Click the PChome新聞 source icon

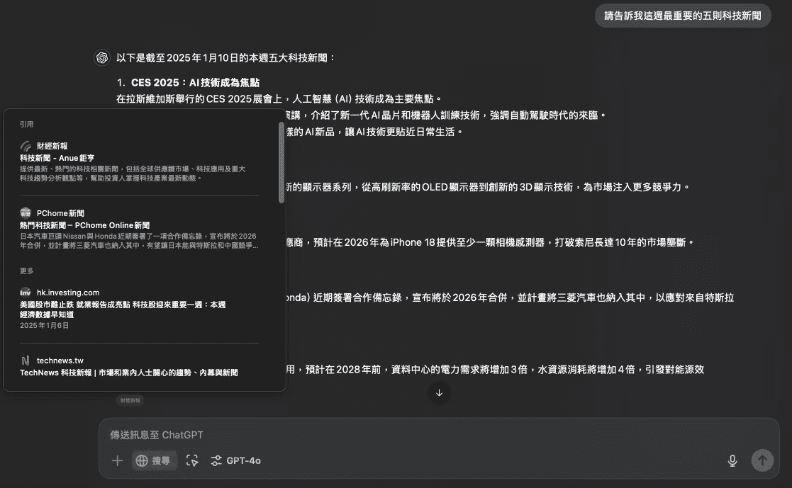[x=25, y=213]
